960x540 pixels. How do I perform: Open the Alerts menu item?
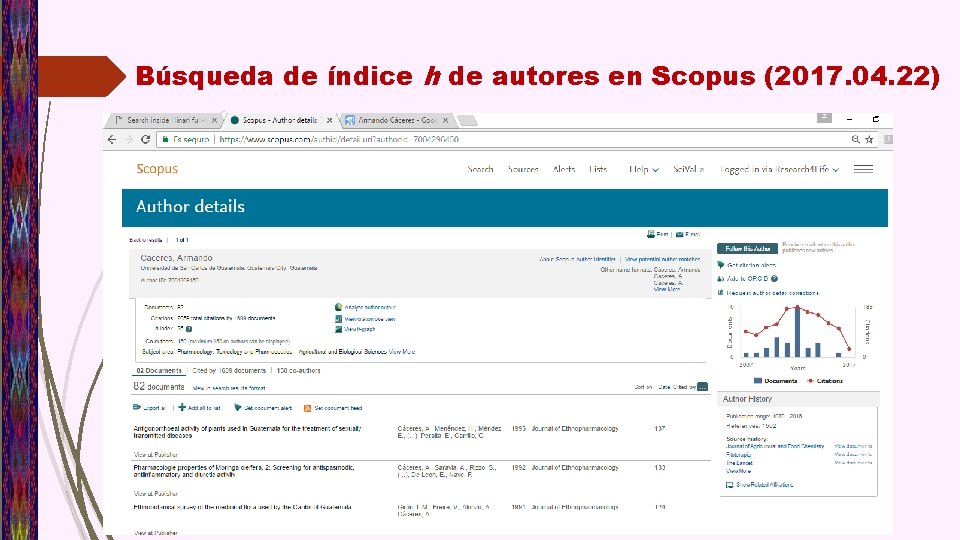564,169
